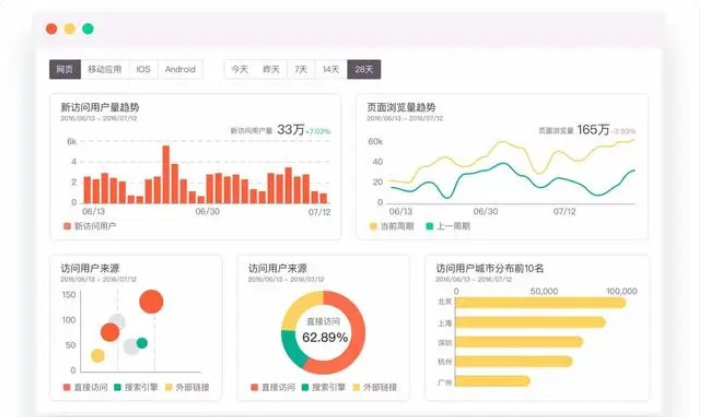Click the large red bubble near 150
Image resolution: width=705 pixels, height=417 pixels.
pos(151,301)
